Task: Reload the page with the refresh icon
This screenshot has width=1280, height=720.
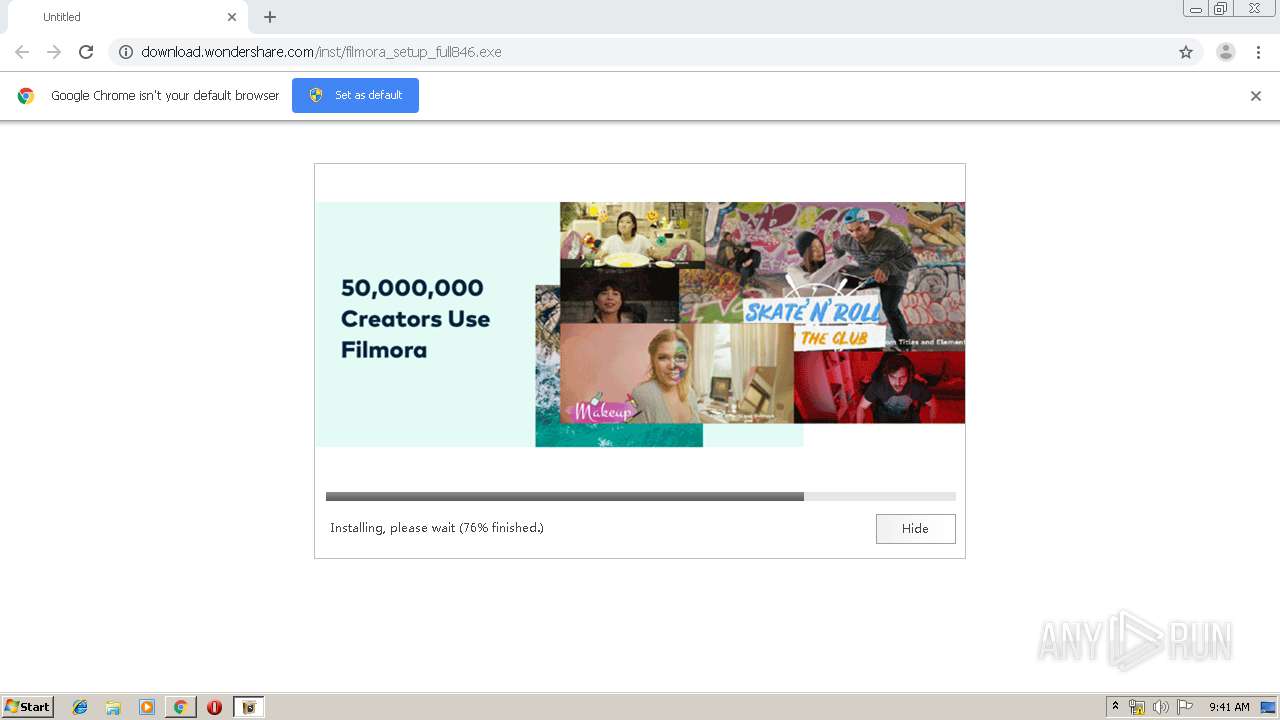Action: click(86, 52)
